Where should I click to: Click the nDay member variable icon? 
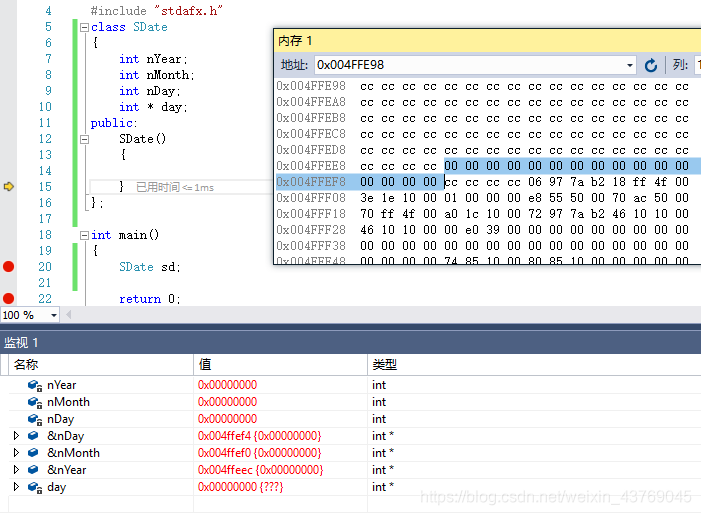tap(34, 419)
